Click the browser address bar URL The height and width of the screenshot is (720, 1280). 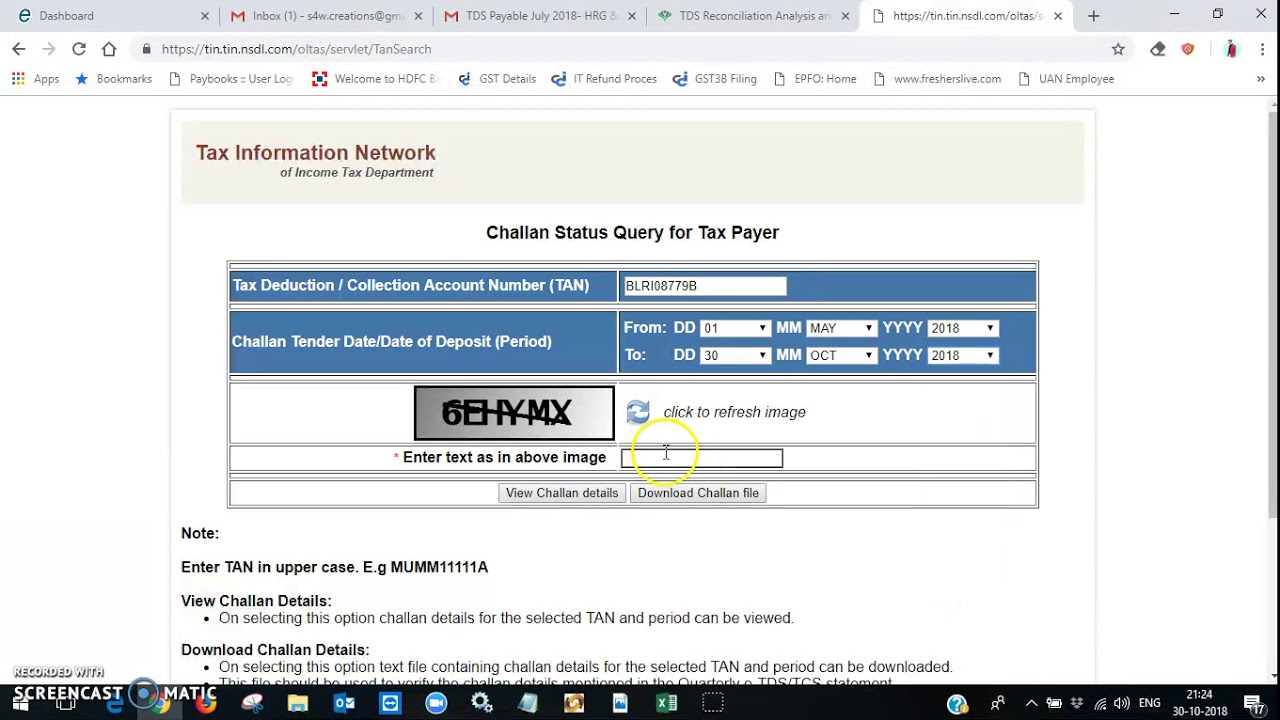coord(296,49)
